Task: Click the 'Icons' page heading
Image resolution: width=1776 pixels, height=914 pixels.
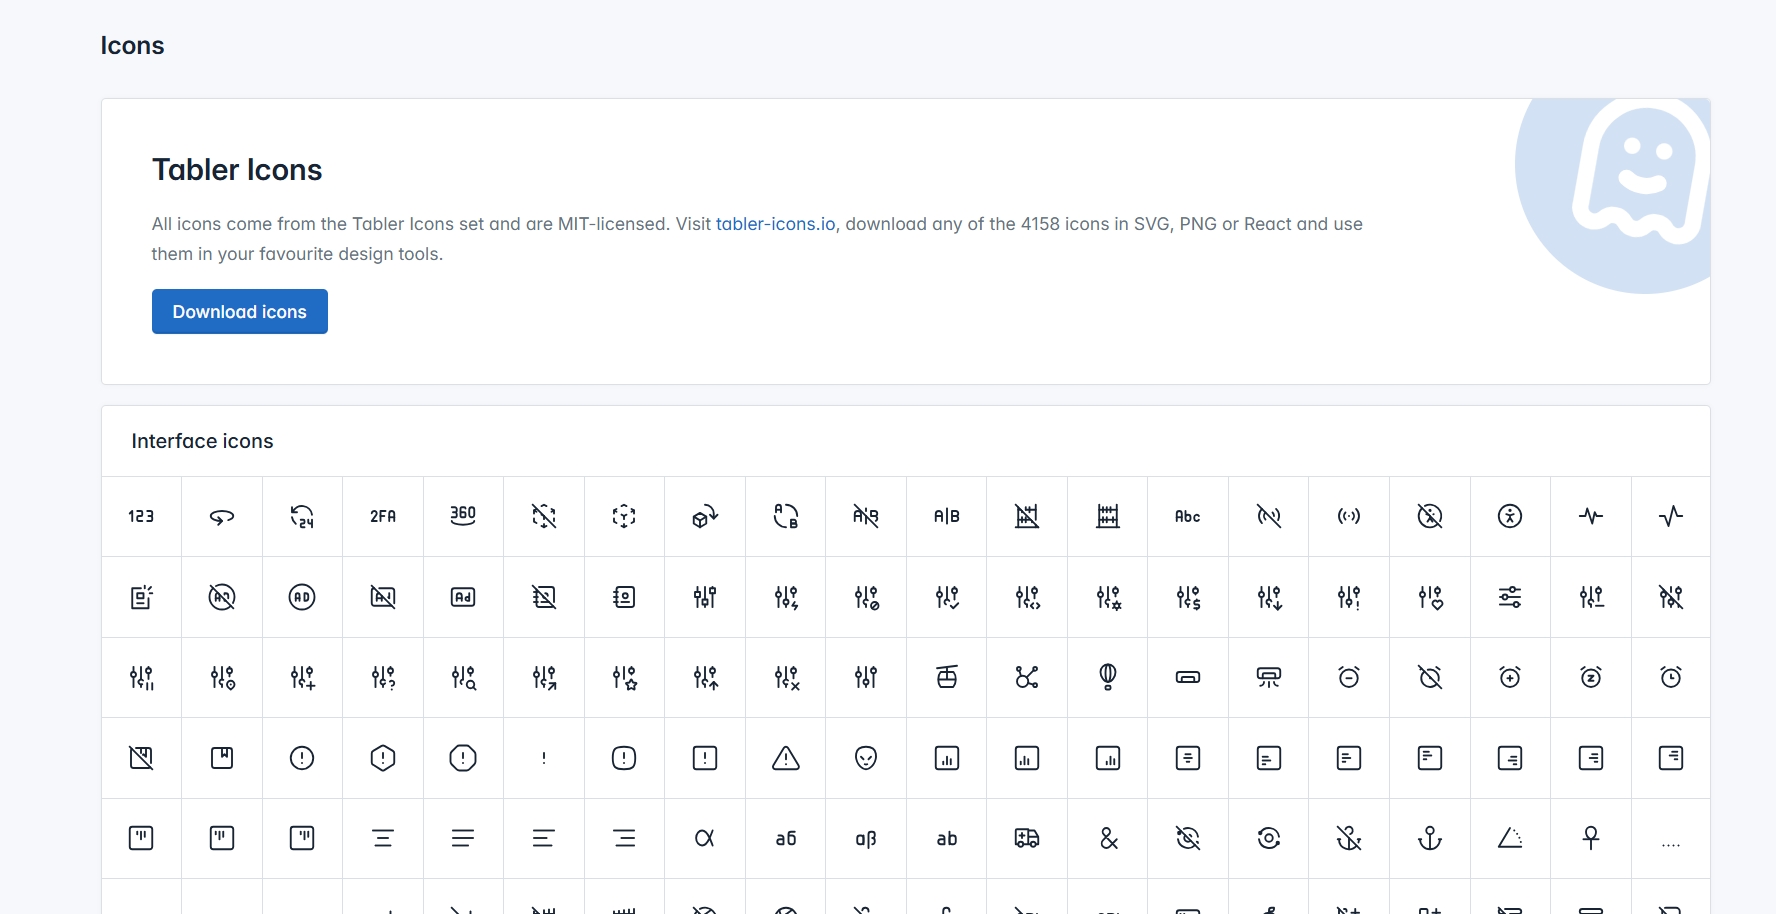Action: tap(132, 46)
